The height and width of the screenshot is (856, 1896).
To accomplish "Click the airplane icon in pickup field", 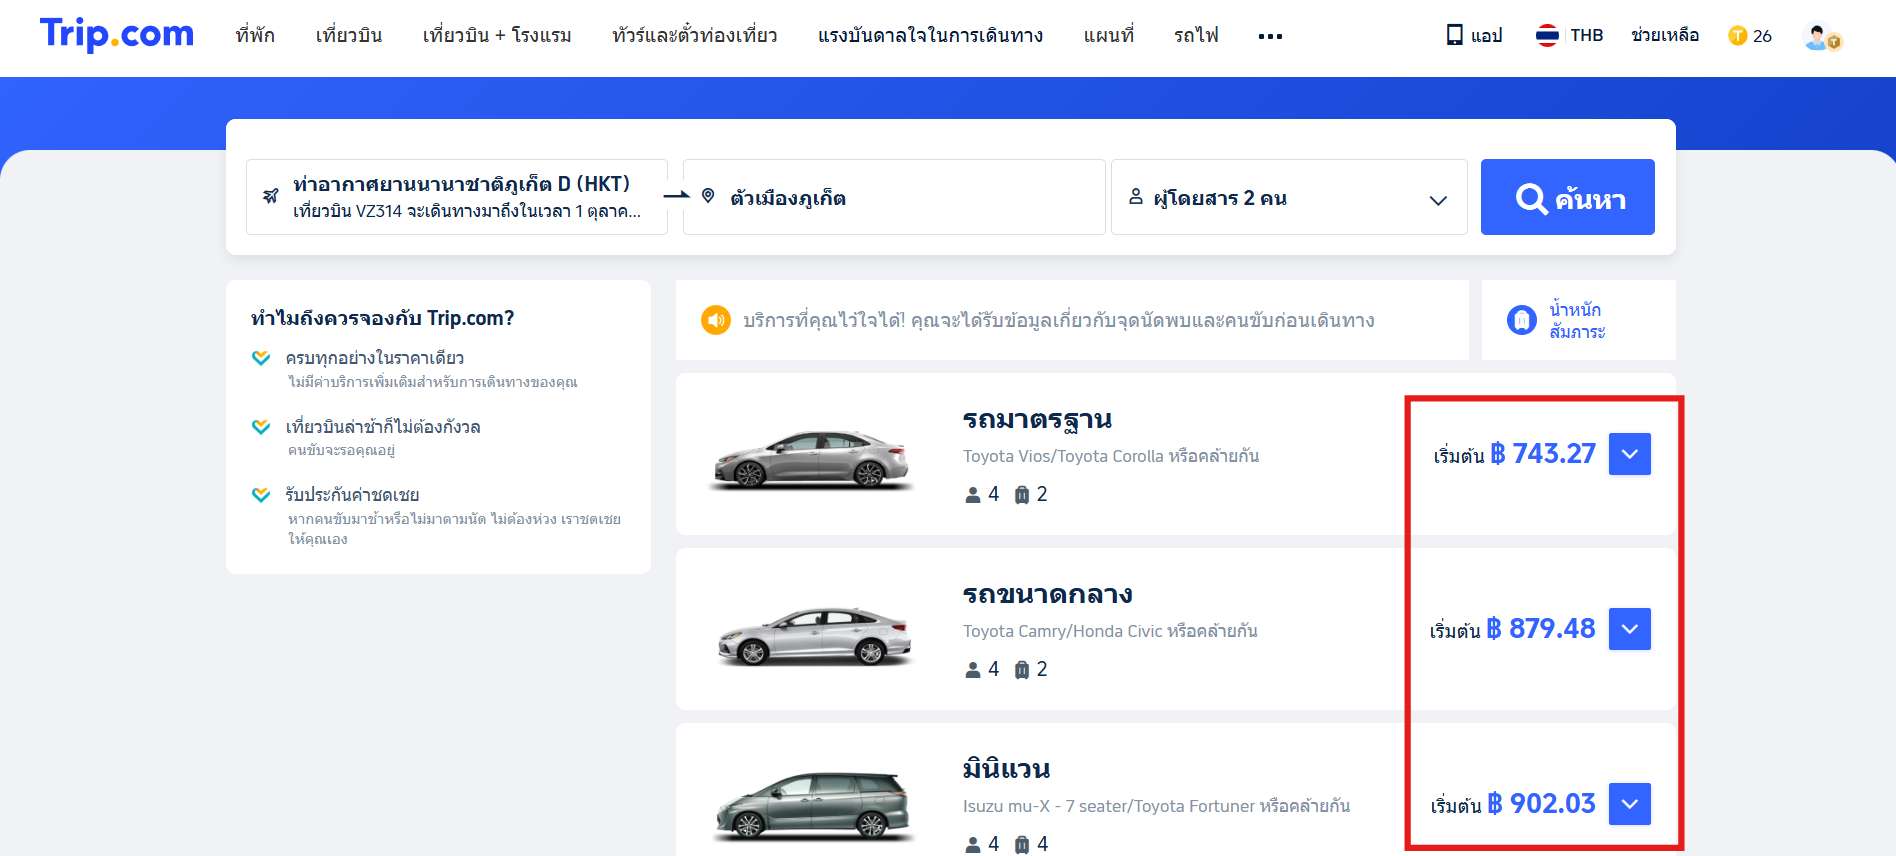I will 270,196.
